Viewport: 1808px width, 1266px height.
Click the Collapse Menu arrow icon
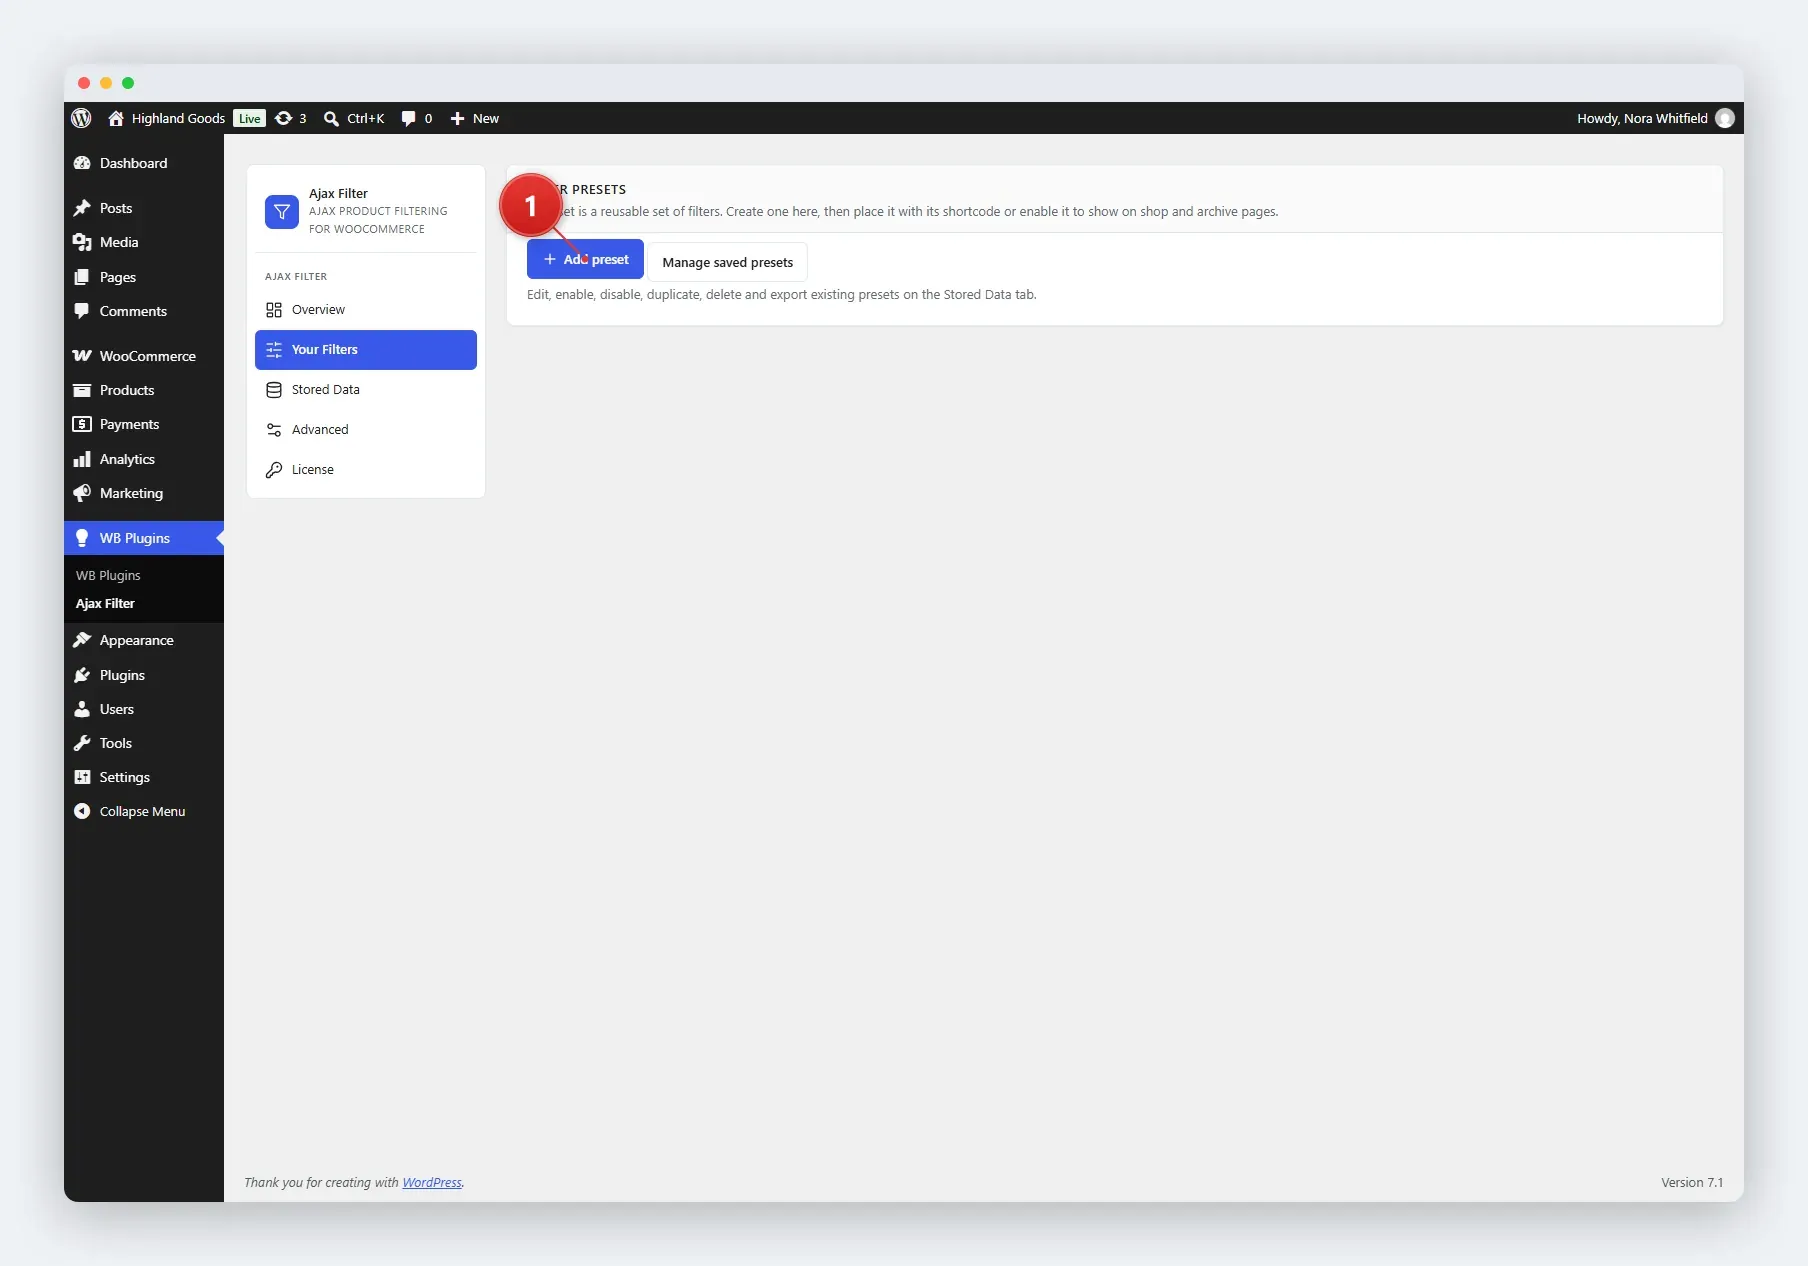[82, 811]
